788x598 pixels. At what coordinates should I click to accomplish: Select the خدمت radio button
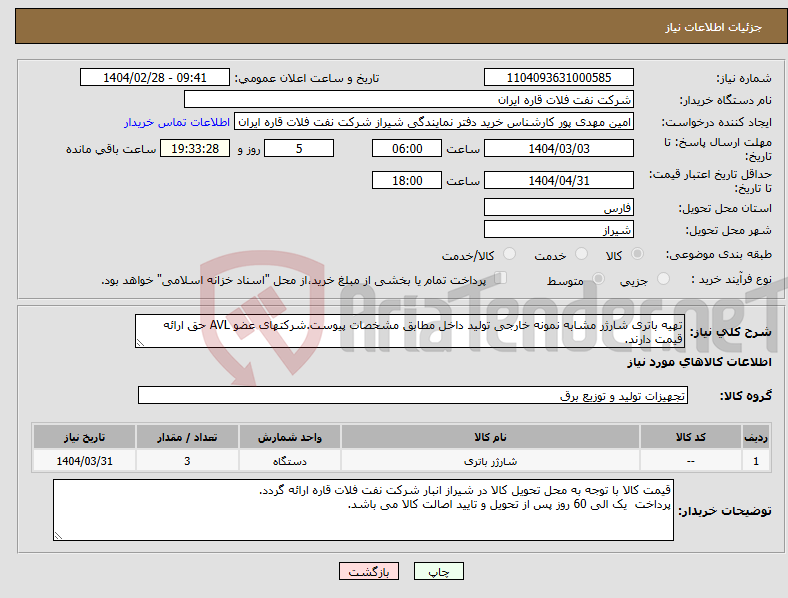point(581,254)
